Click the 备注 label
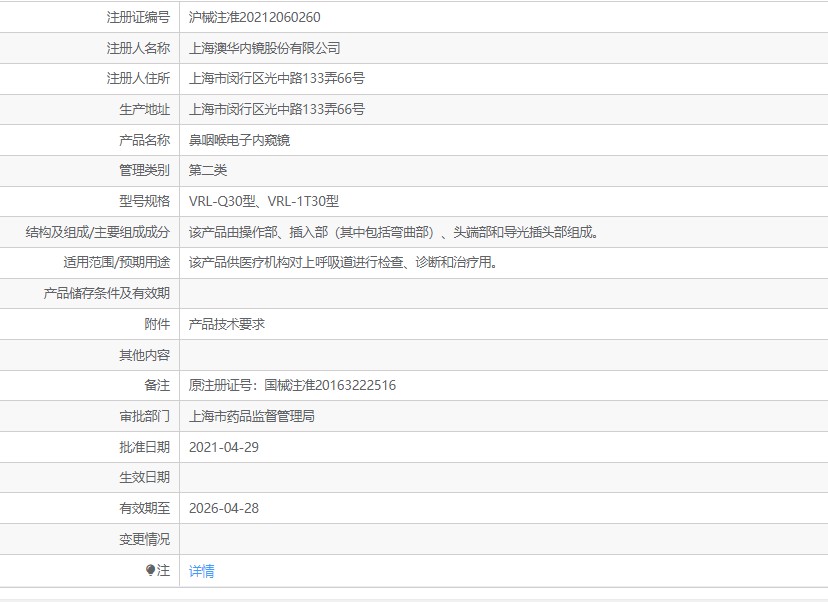The width and height of the screenshot is (828, 602). click(x=157, y=385)
